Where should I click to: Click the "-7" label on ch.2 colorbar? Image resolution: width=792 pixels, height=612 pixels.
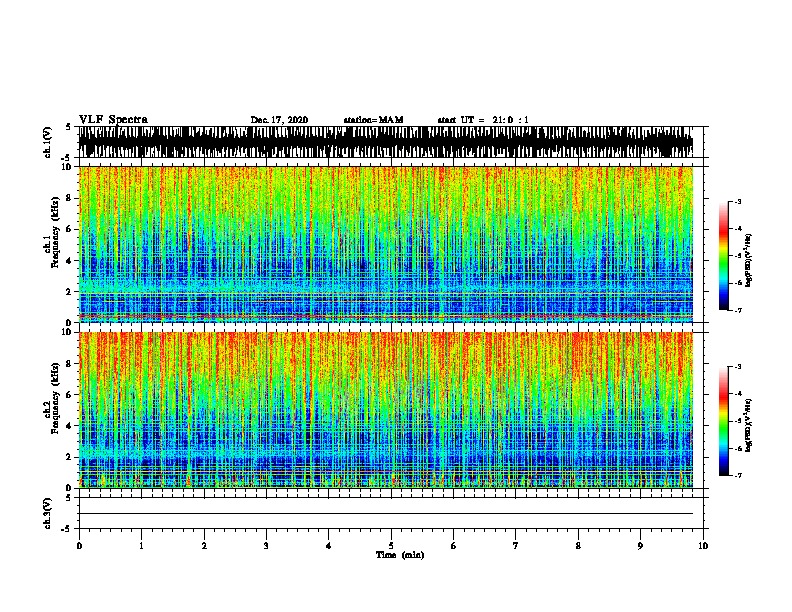pyautogui.click(x=737, y=475)
